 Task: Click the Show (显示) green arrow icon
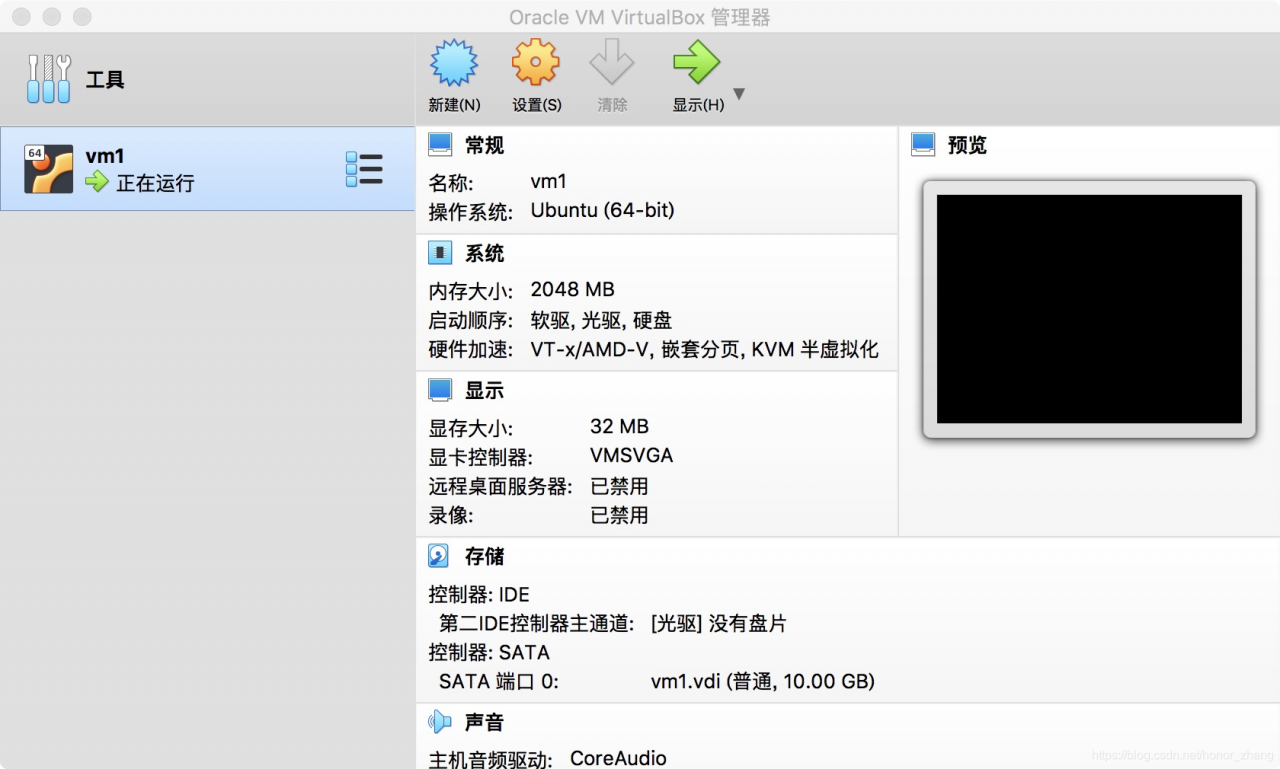coord(697,62)
